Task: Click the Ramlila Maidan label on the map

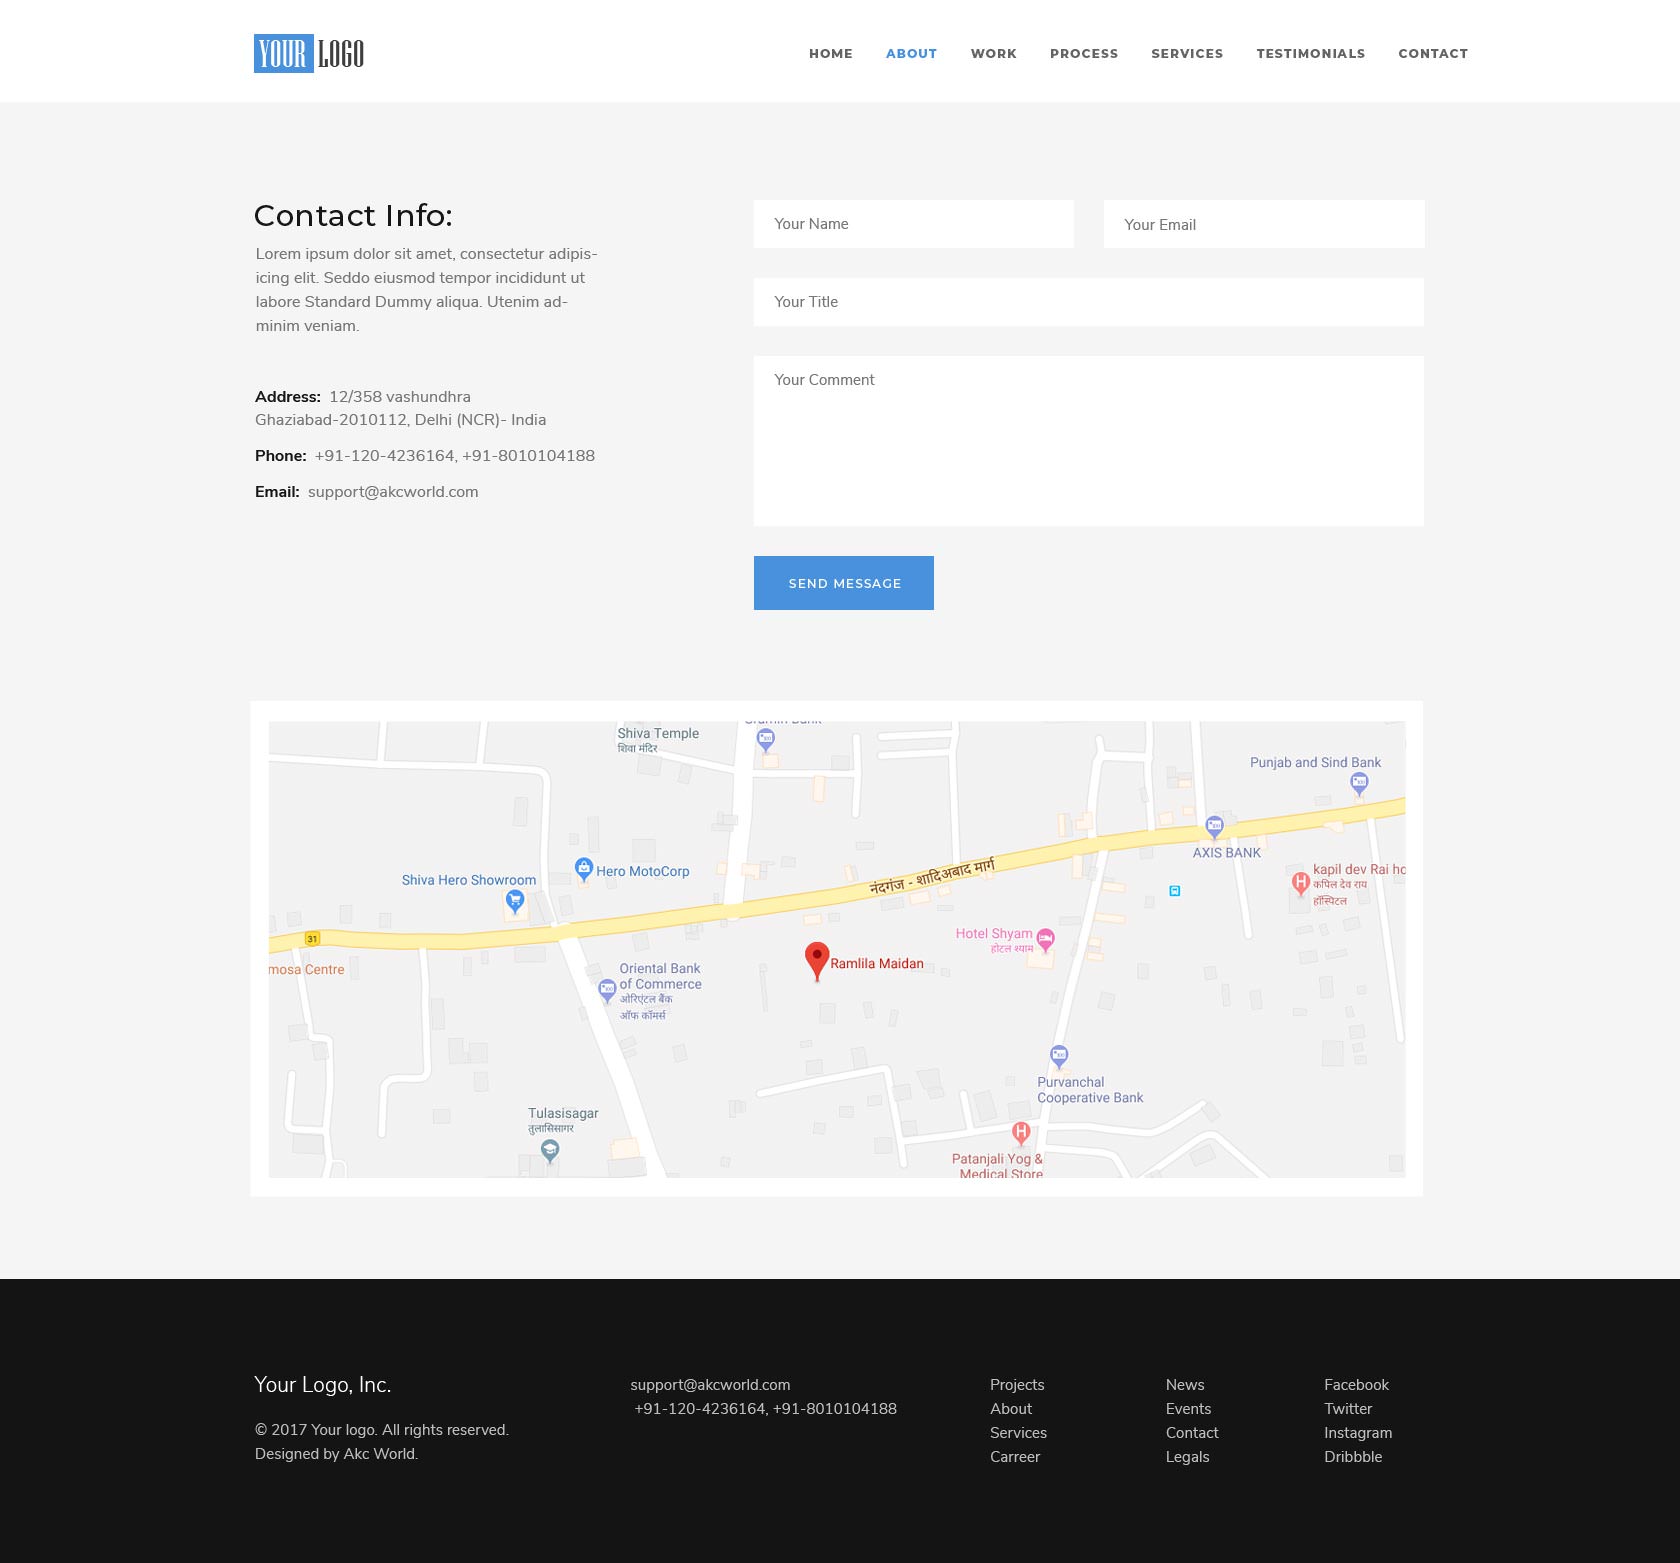Action: click(x=877, y=964)
